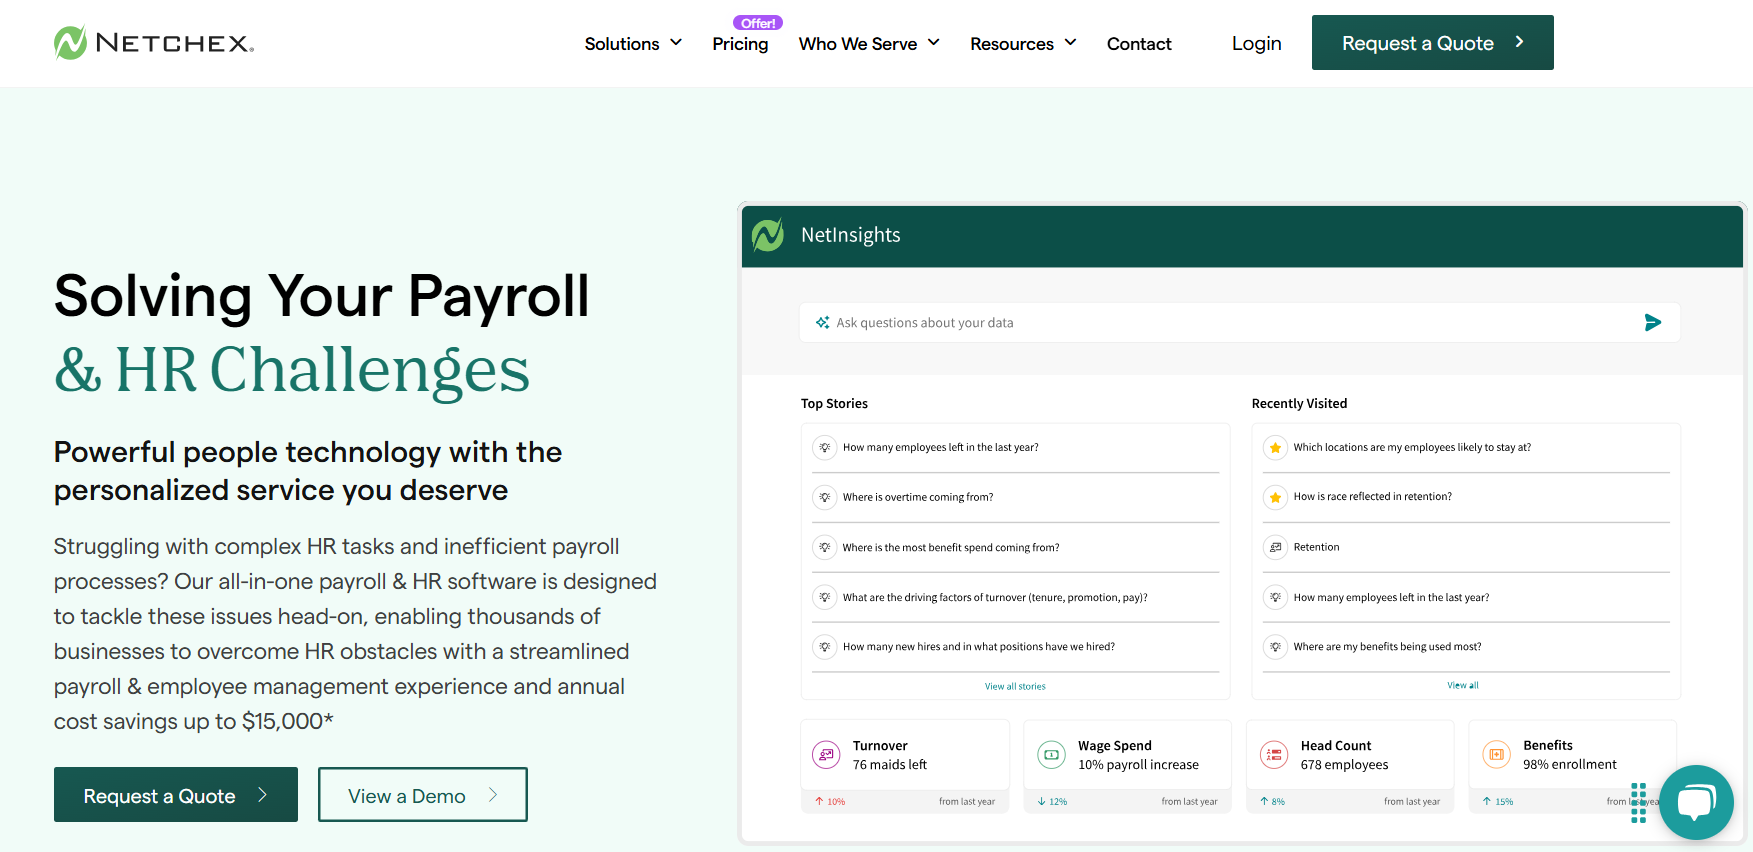Screen dimensions: 1753x852
Task: Click the Benefits "98% enrollment" text
Action: coord(1569,765)
